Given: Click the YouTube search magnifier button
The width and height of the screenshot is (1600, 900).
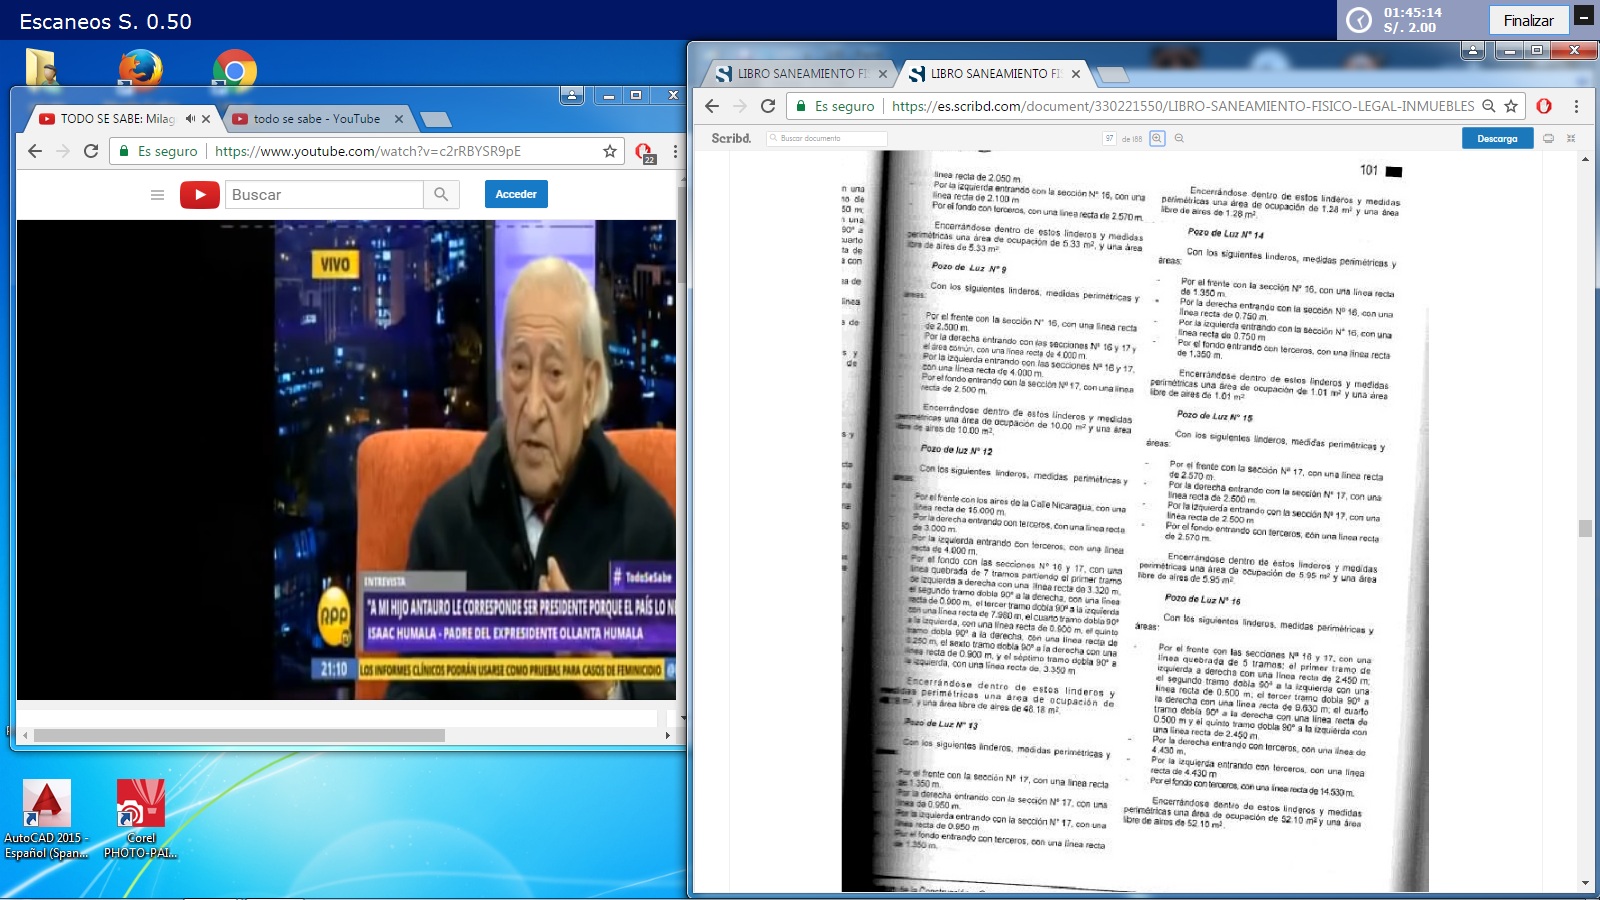Looking at the screenshot, I should tap(441, 195).
